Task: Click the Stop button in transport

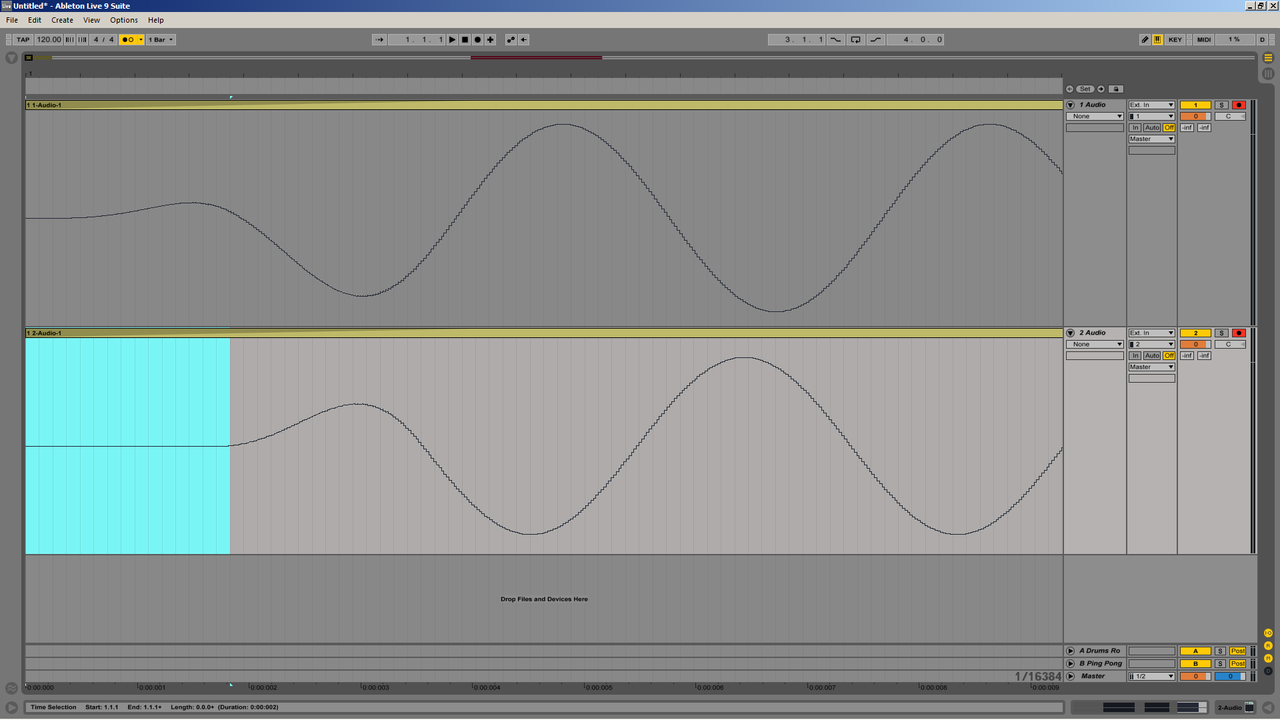Action: [465, 40]
